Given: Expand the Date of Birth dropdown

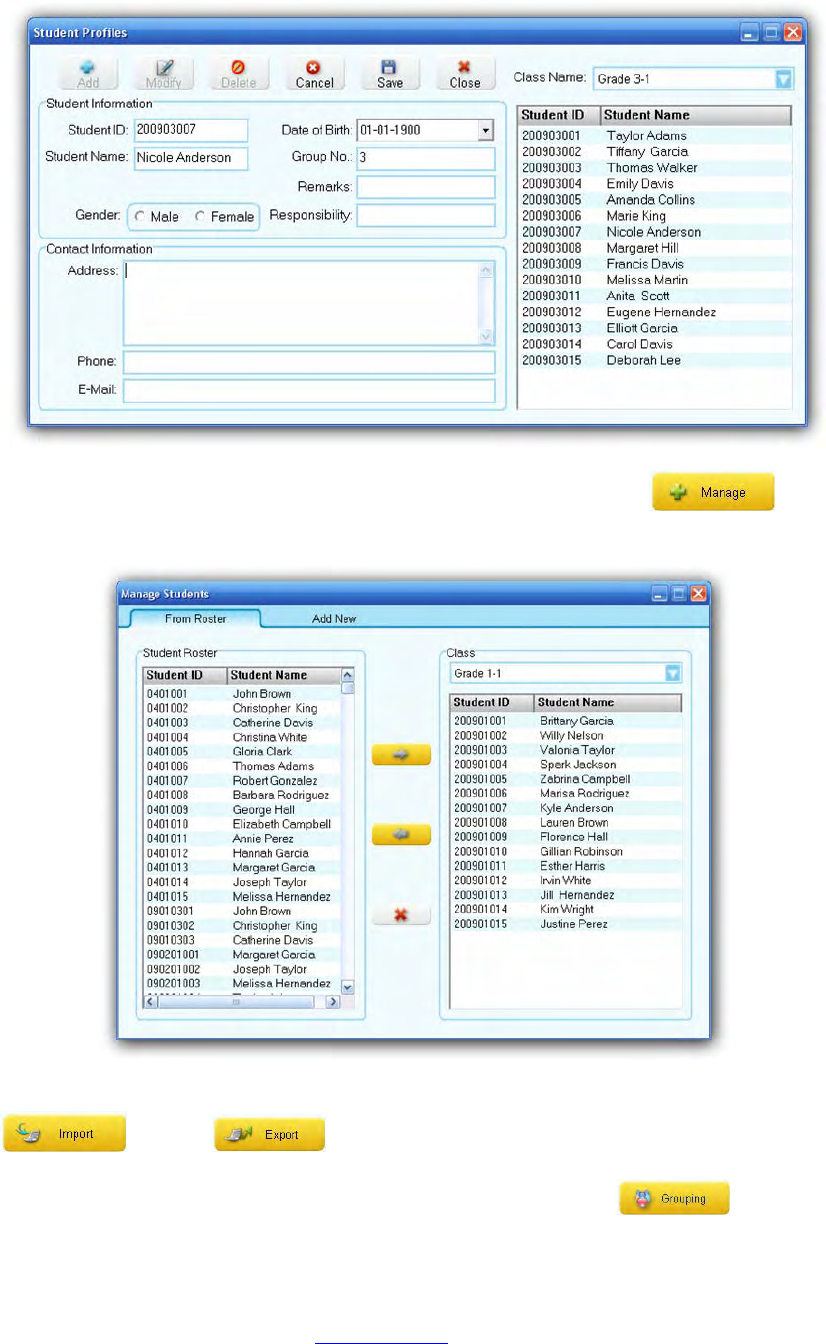Looking at the screenshot, I should pos(485,130).
